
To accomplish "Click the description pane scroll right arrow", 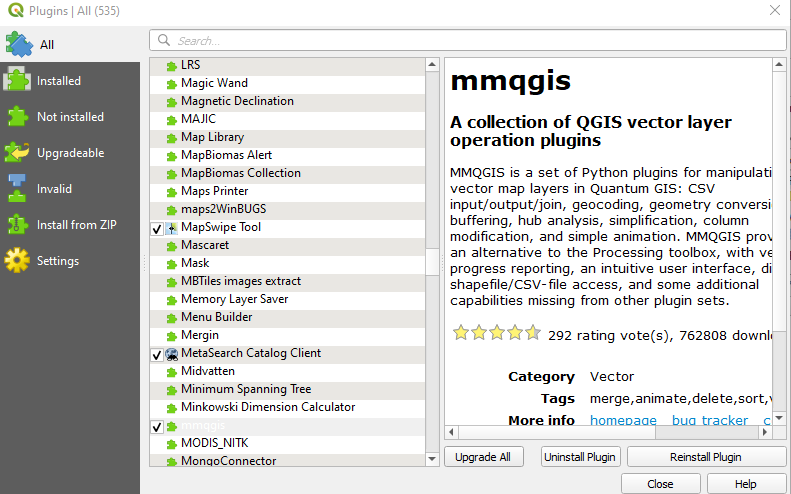I will tap(765, 432).
